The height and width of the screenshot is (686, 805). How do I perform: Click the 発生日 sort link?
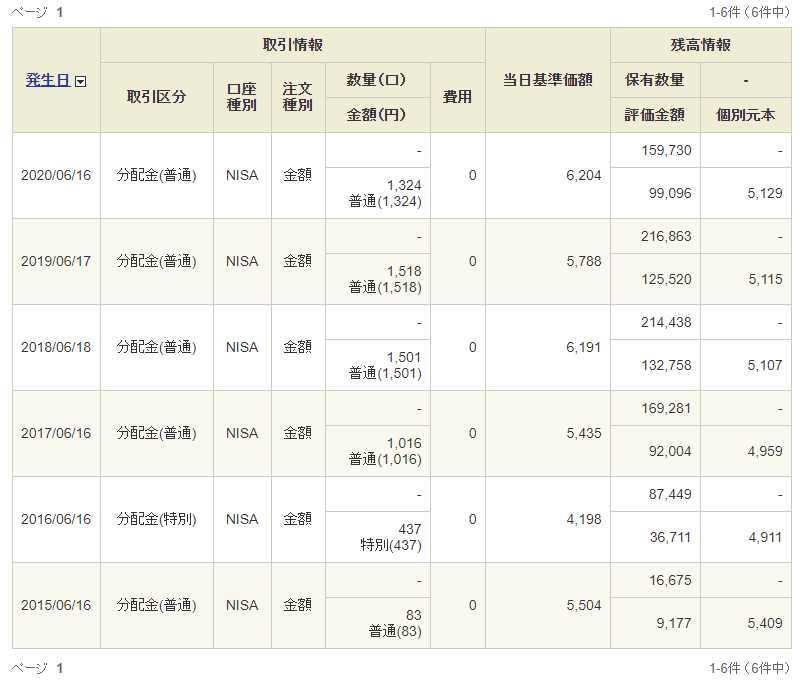point(48,80)
